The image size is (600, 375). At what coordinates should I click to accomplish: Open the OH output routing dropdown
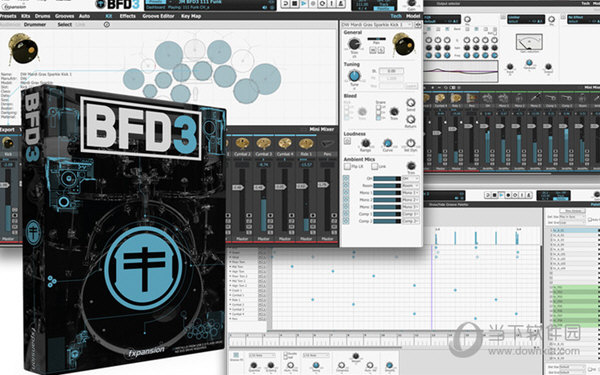click(x=410, y=179)
